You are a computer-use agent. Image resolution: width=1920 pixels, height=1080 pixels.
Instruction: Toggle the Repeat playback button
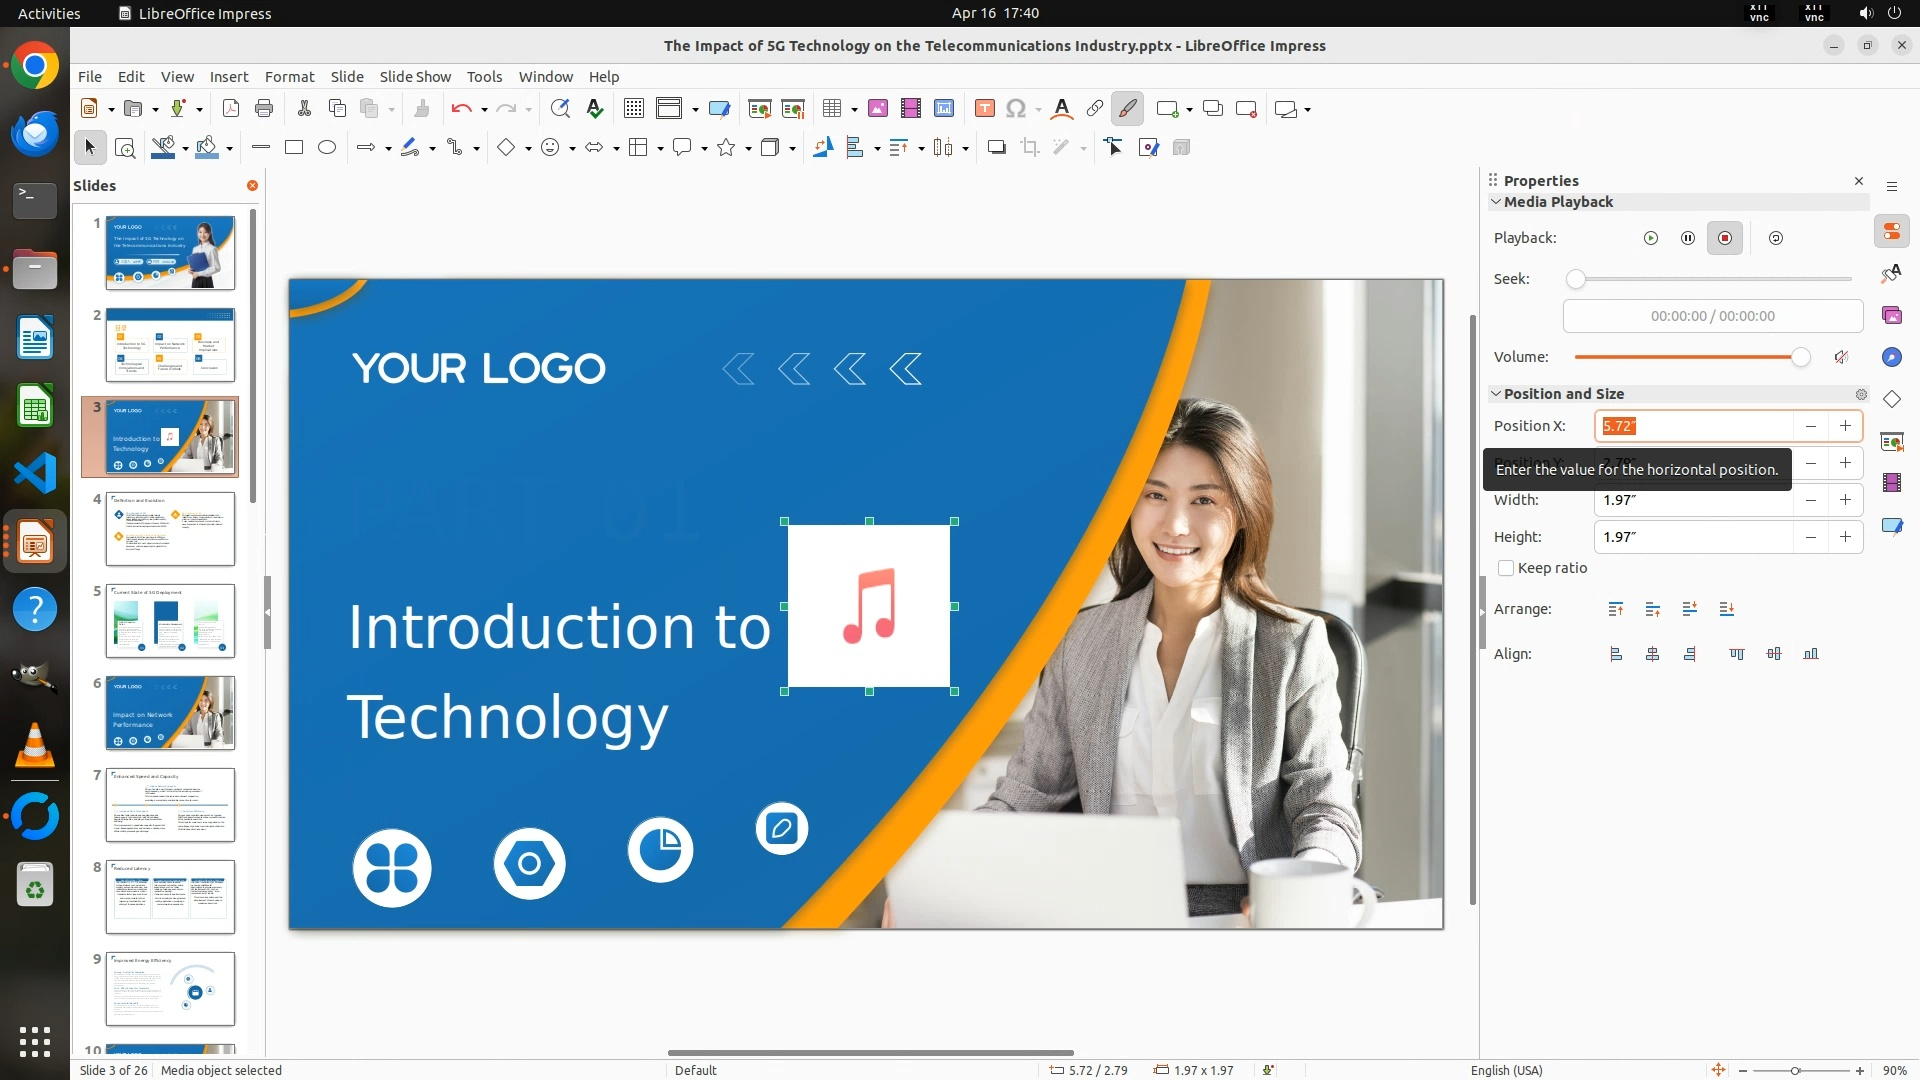coord(1776,238)
